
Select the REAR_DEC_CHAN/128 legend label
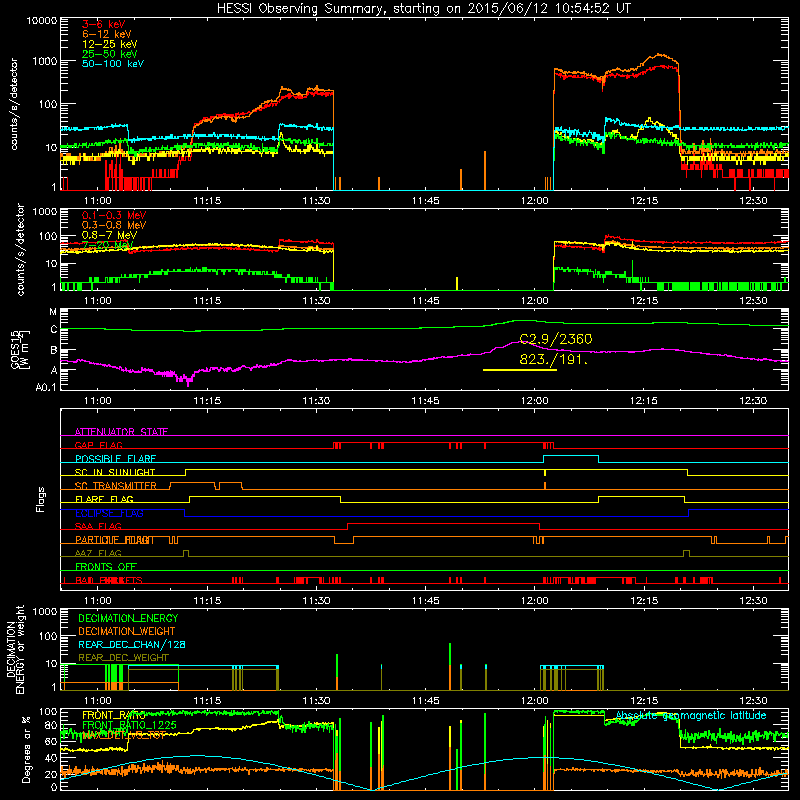point(132,645)
